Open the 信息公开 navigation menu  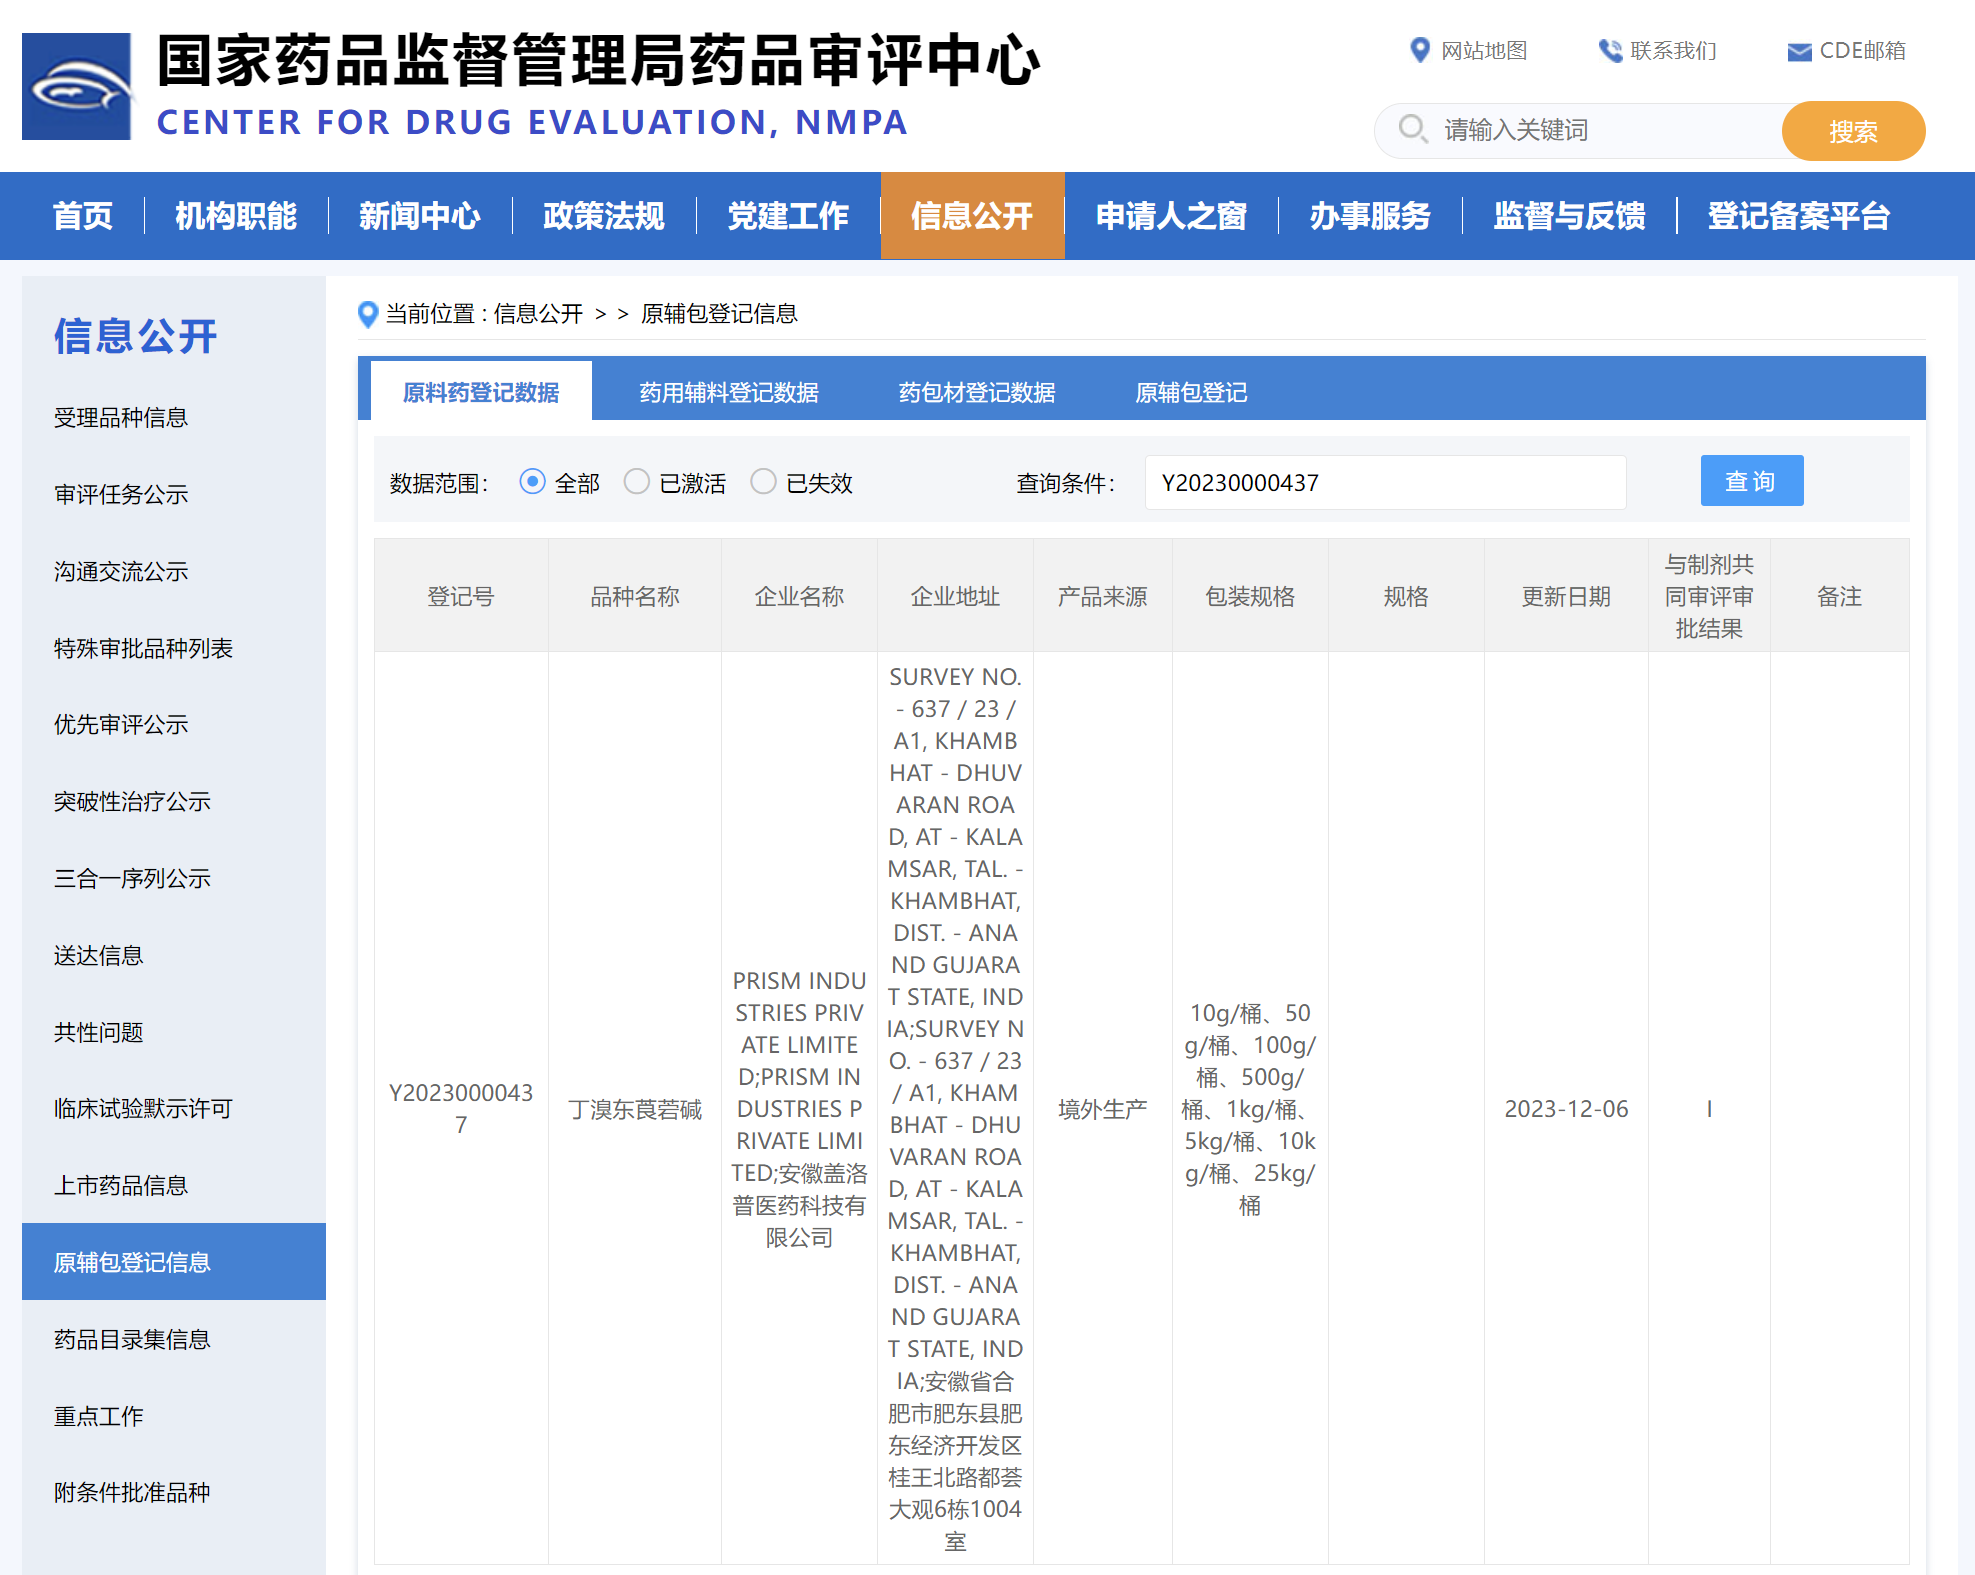click(971, 216)
